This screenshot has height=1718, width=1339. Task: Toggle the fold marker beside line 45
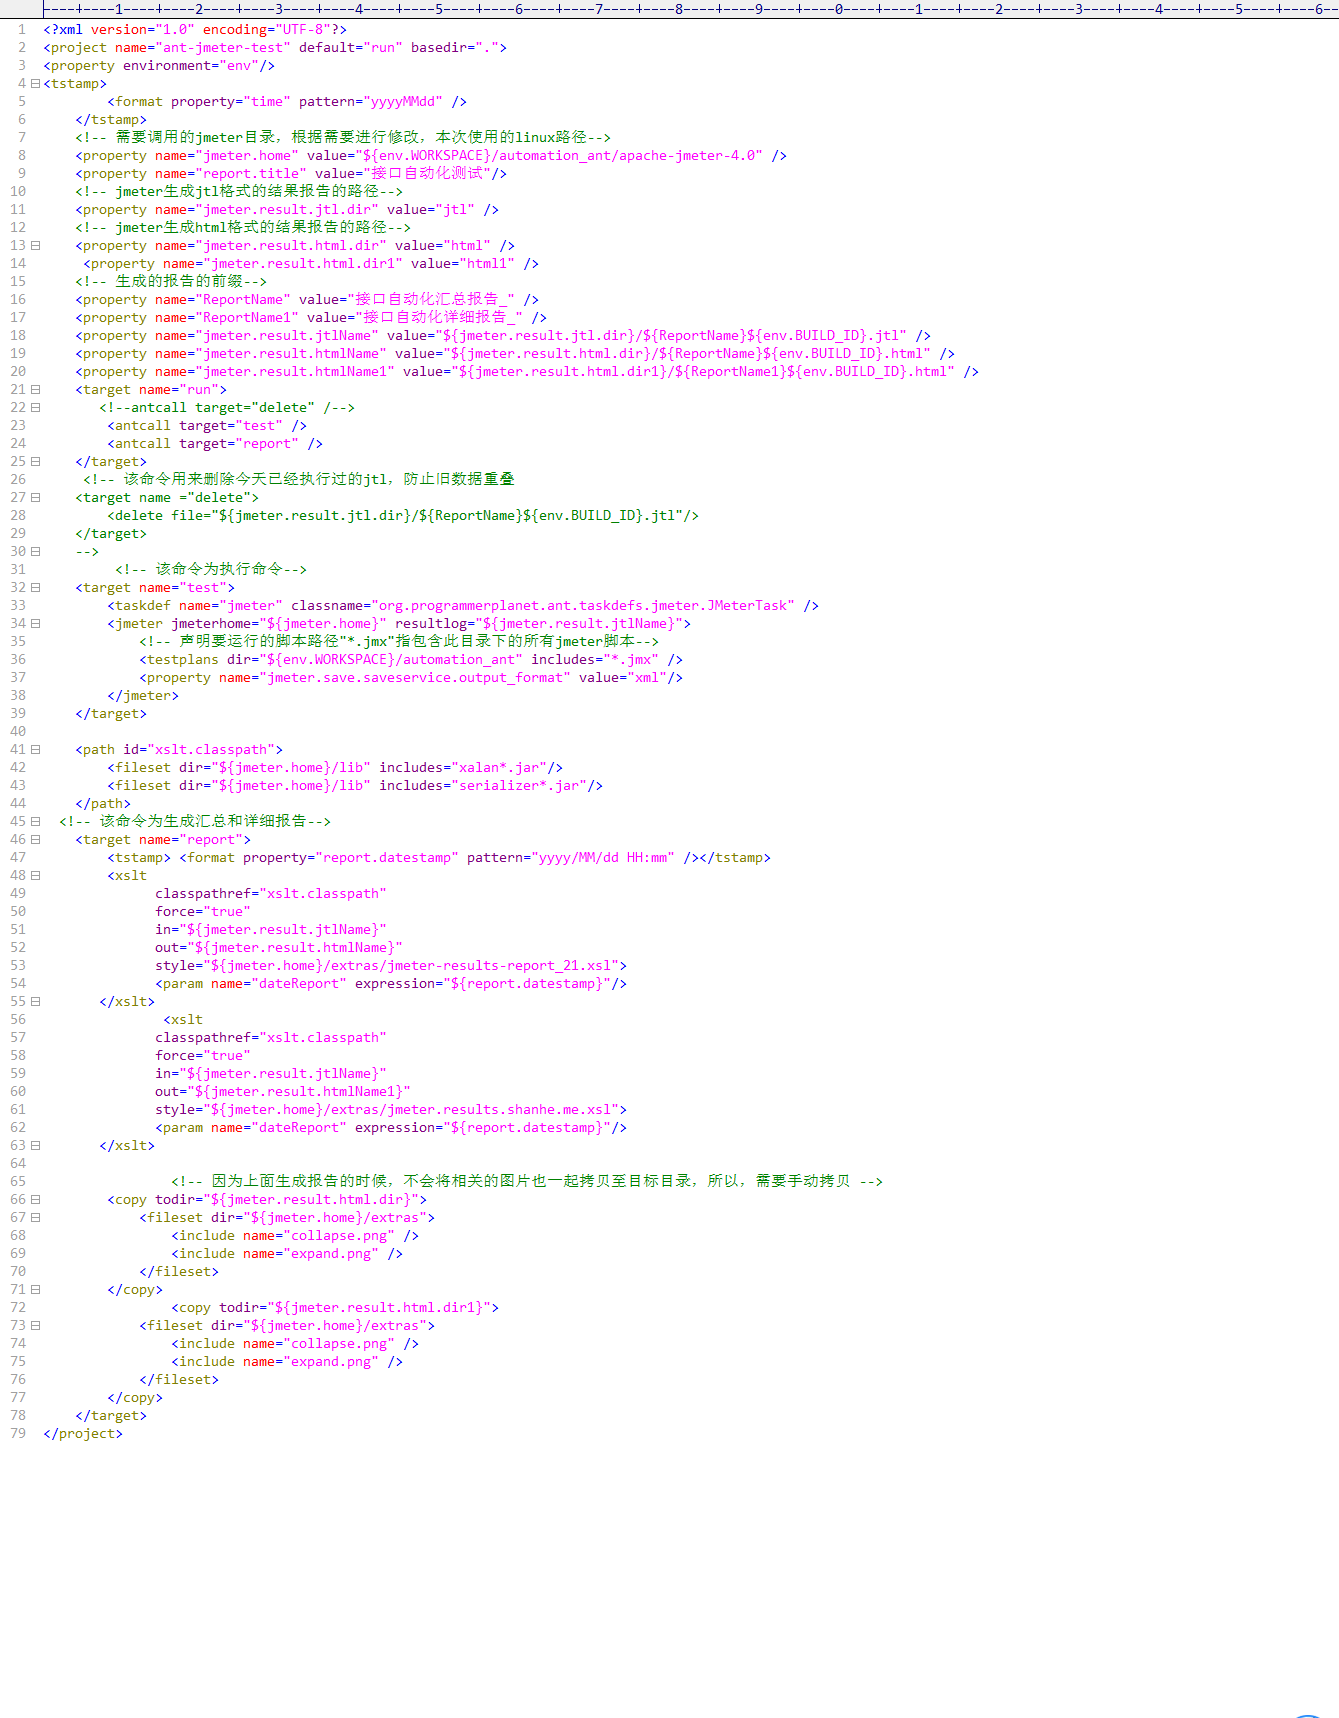coord(35,822)
